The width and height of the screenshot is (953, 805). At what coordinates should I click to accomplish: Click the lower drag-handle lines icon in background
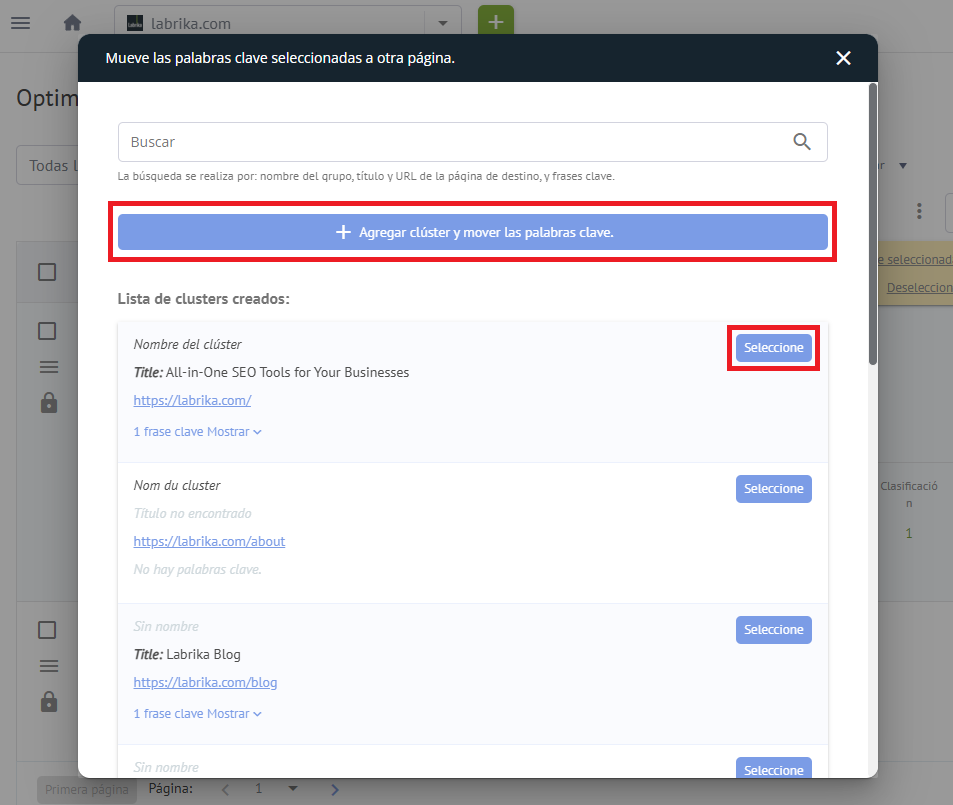49,666
